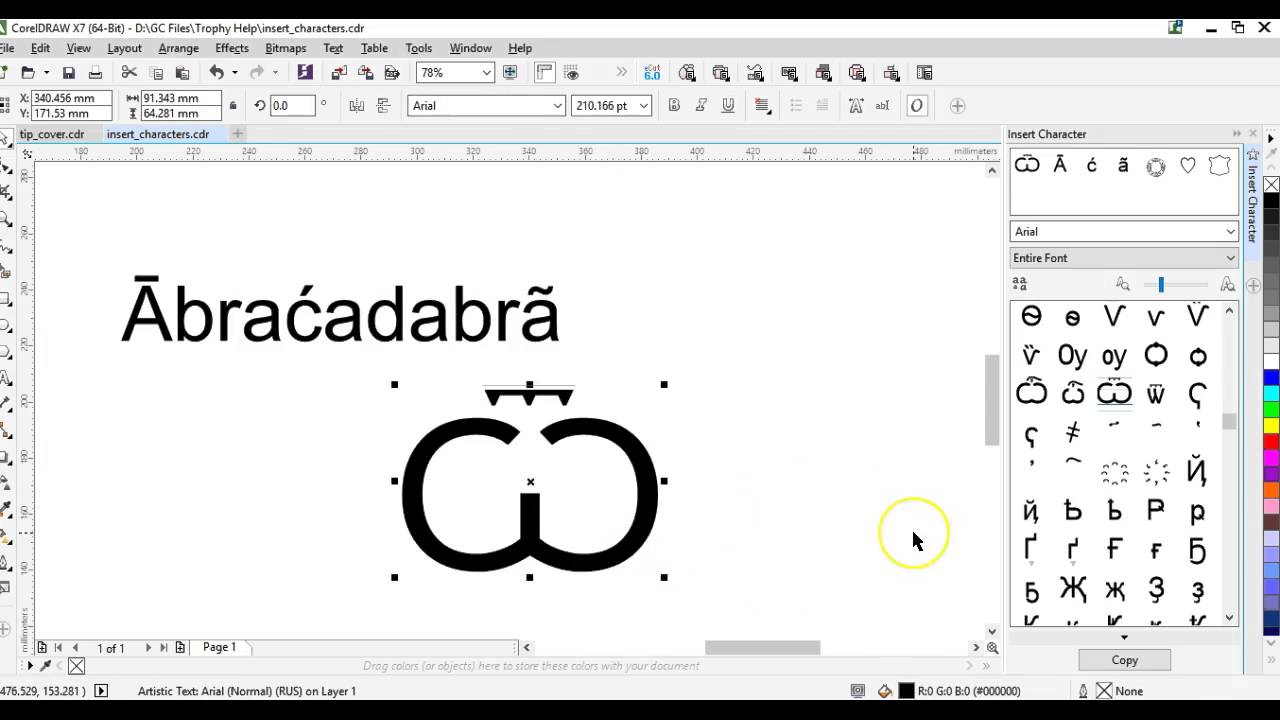Go to the last page in navigator
This screenshot has width=1280, height=720.
(164, 648)
